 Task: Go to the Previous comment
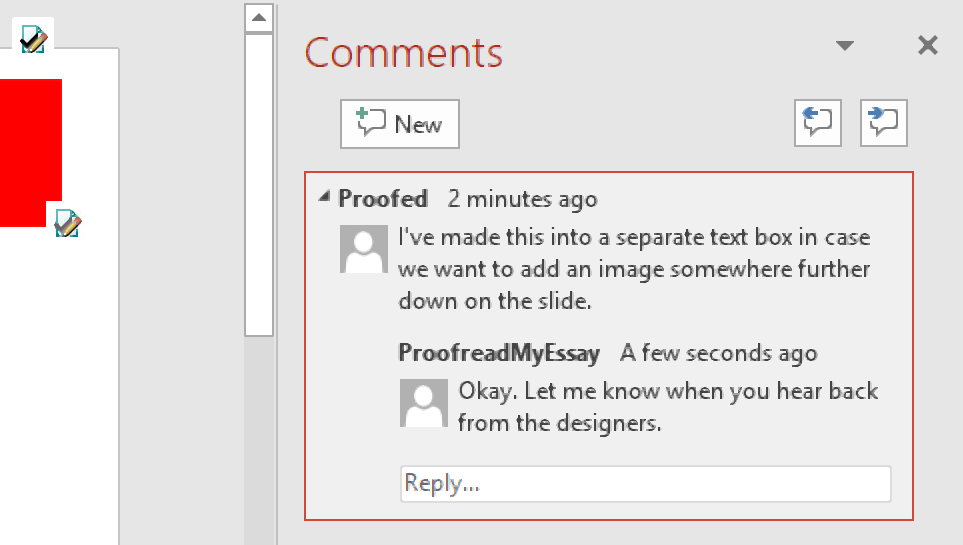point(818,124)
